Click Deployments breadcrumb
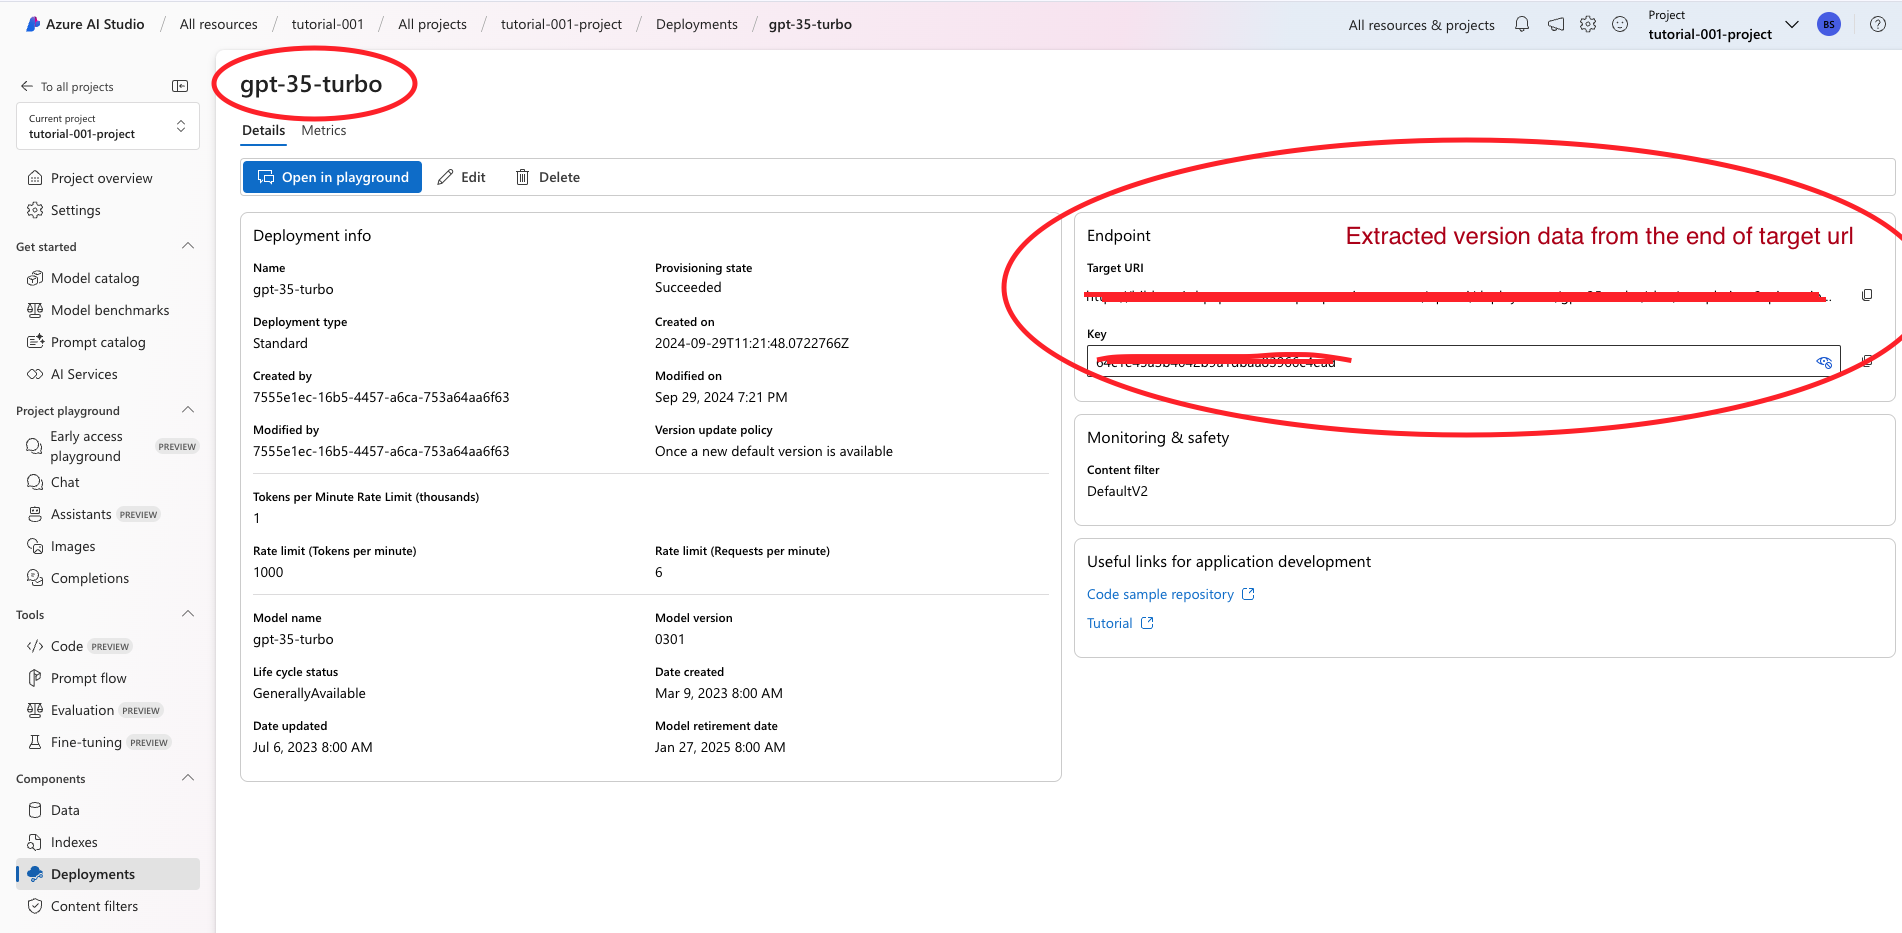Viewport: 1902px width, 933px height. pyautogui.click(x=696, y=24)
